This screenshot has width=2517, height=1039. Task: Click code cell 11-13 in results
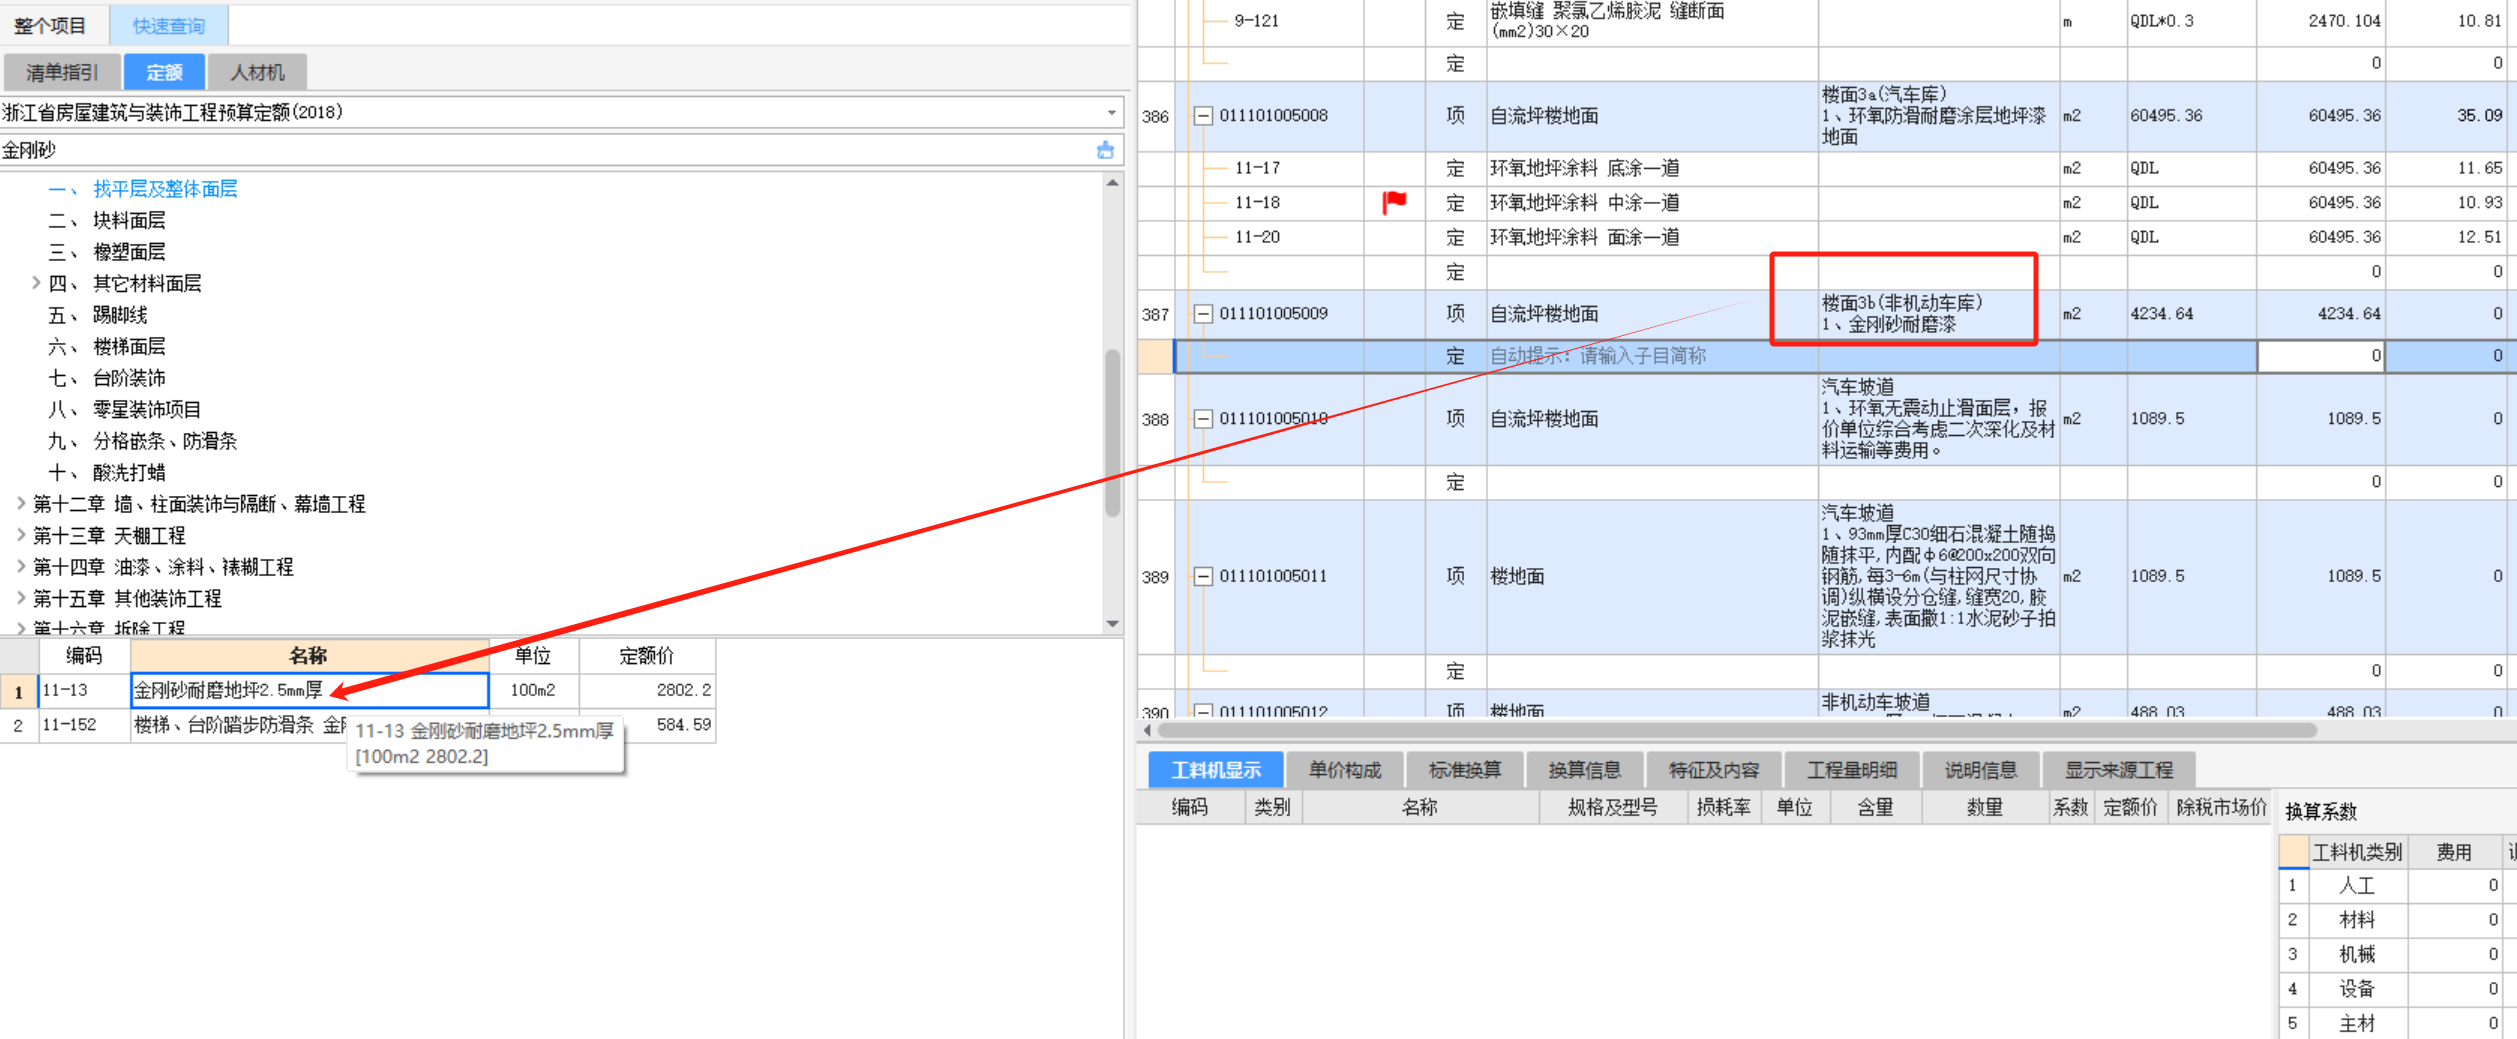pyautogui.click(x=84, y=690)
